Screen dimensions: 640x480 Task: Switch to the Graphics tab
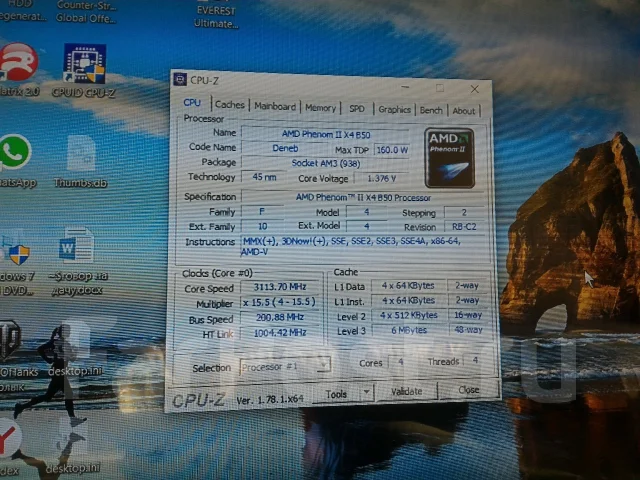click(394, 109)
